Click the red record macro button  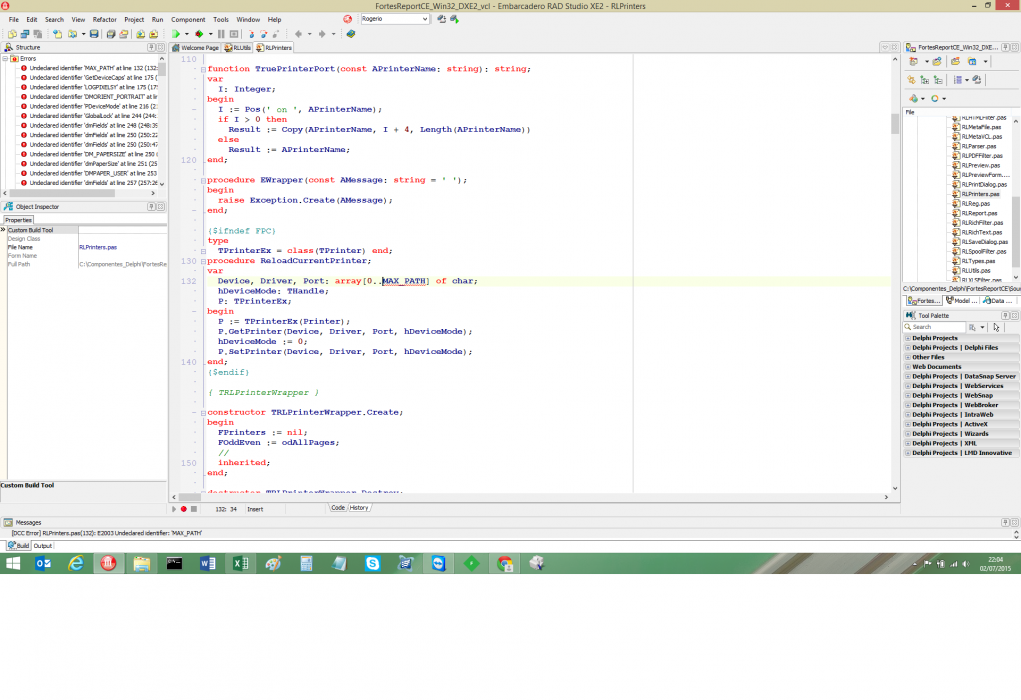184,509
